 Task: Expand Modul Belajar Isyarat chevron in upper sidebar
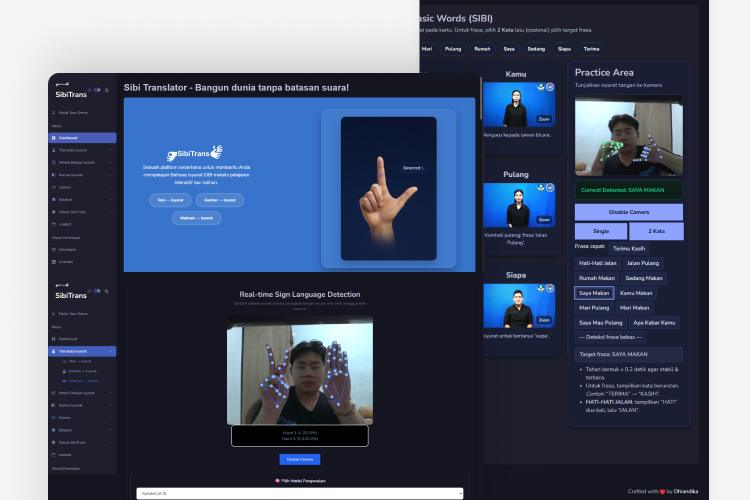pos(110,163)
